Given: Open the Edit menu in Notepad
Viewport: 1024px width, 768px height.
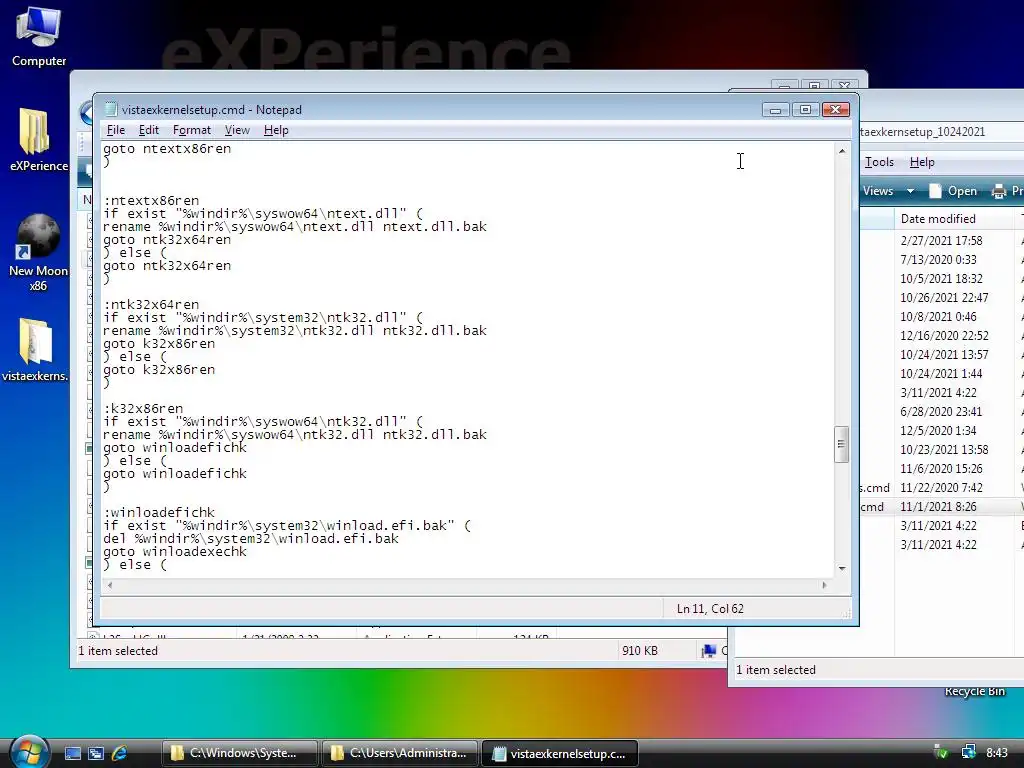Looking at the screenshot, I should [149, 130].
